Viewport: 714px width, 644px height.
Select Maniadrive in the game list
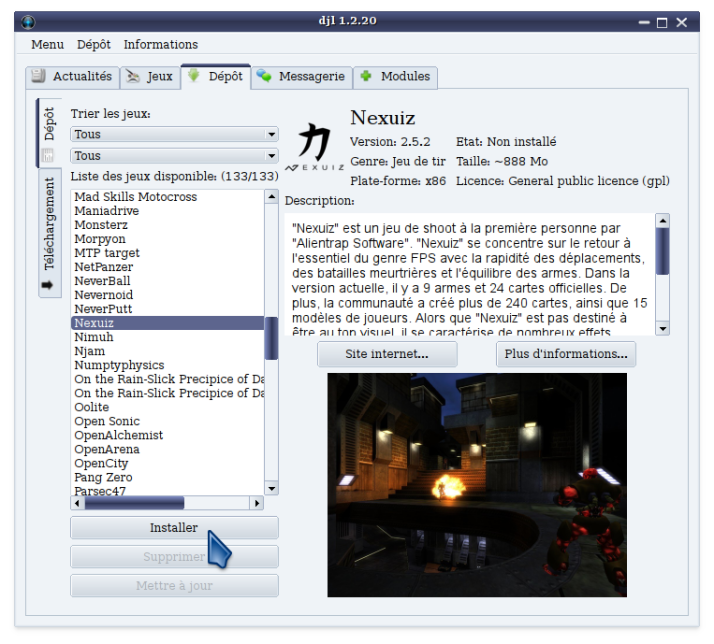click(x=168, y=211)
